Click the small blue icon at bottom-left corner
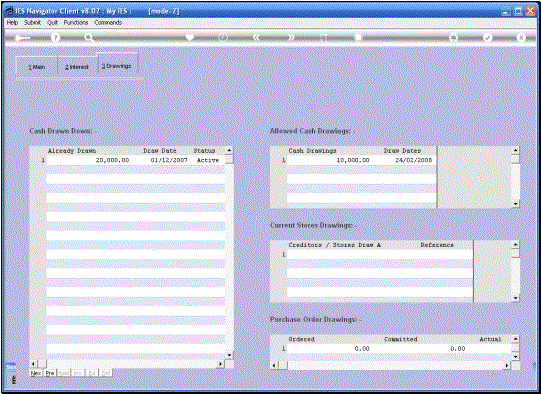 (11, 367)
